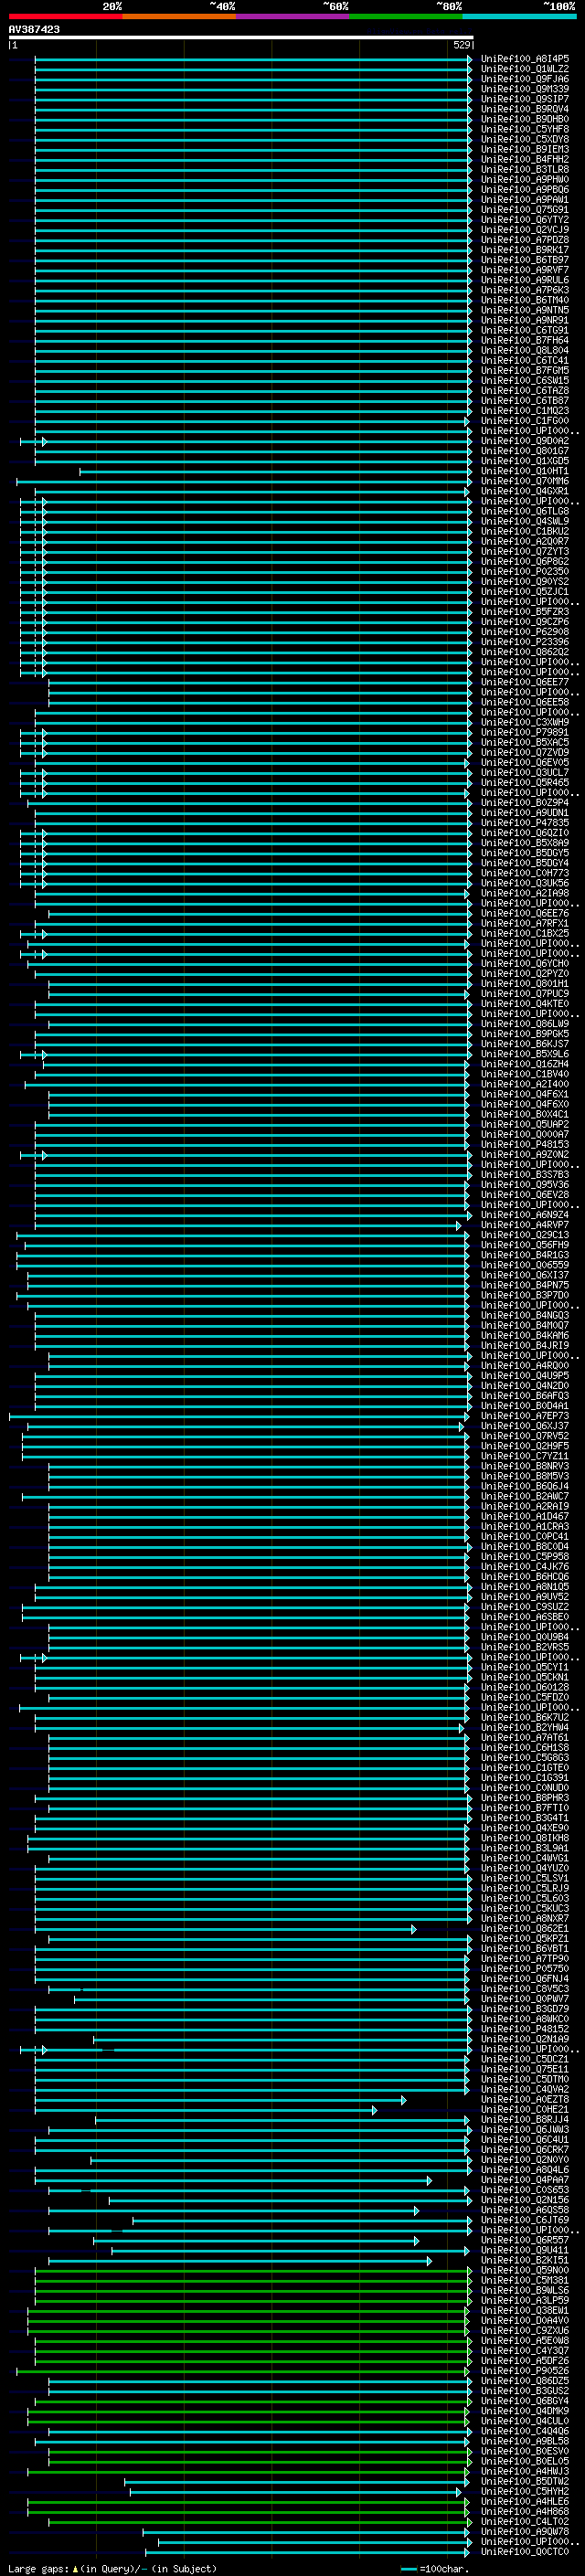Select hit UniRef100_B8NRV3

pos(524,1466)
